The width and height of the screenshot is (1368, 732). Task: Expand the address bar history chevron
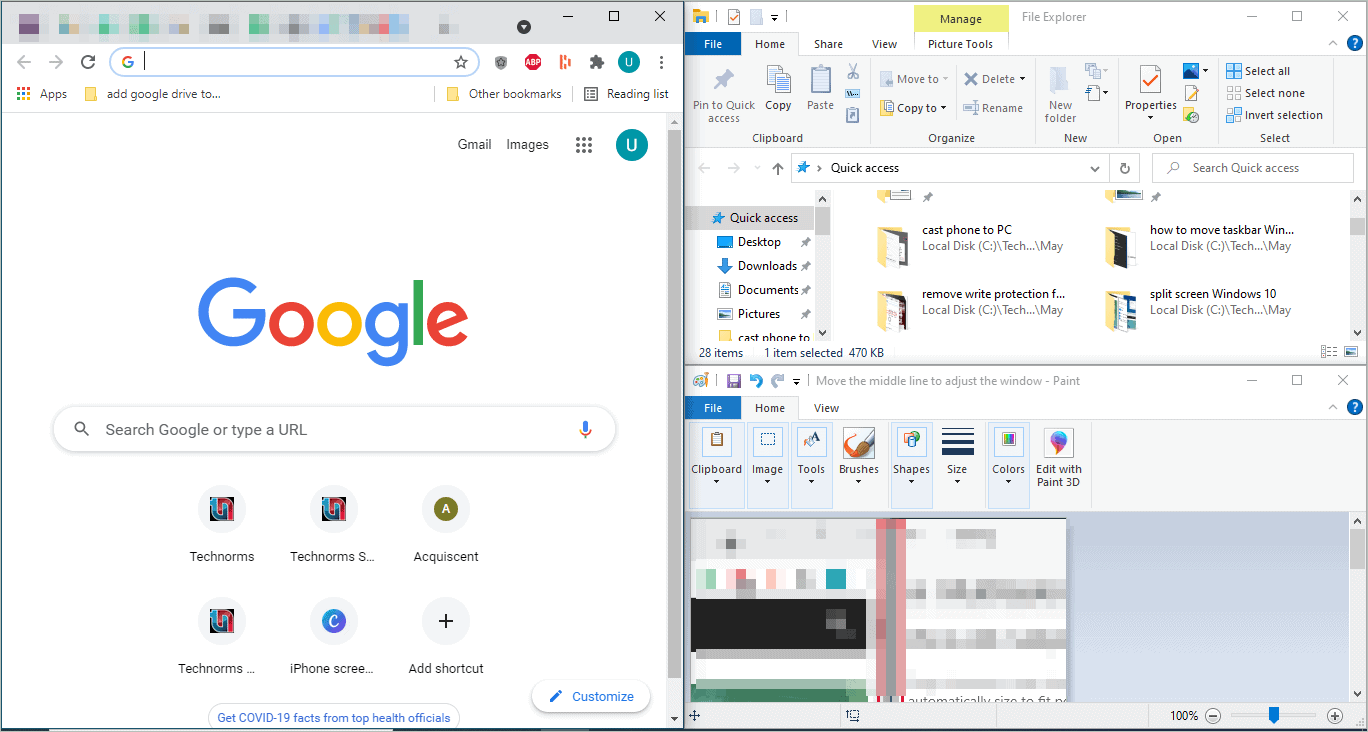[x=1094, y=167]
